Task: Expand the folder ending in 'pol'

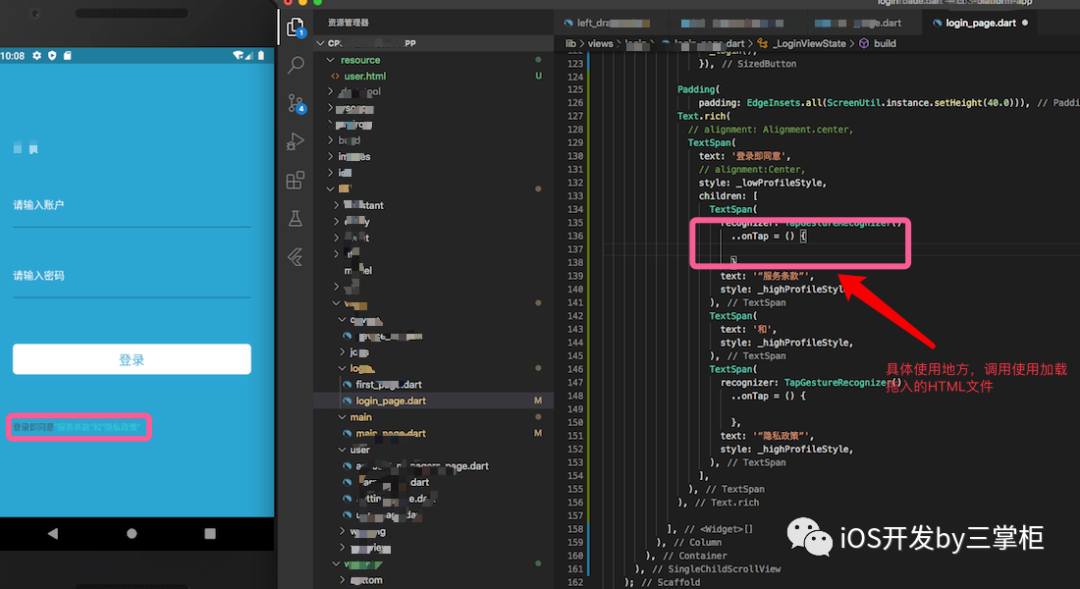Action: (330, 92)
